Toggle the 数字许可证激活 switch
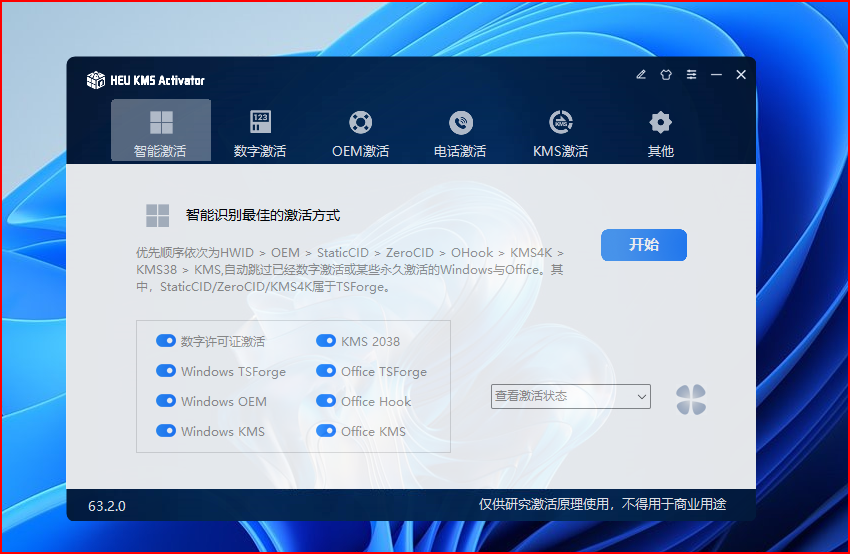The image size is (850, 554). (166, 341)
